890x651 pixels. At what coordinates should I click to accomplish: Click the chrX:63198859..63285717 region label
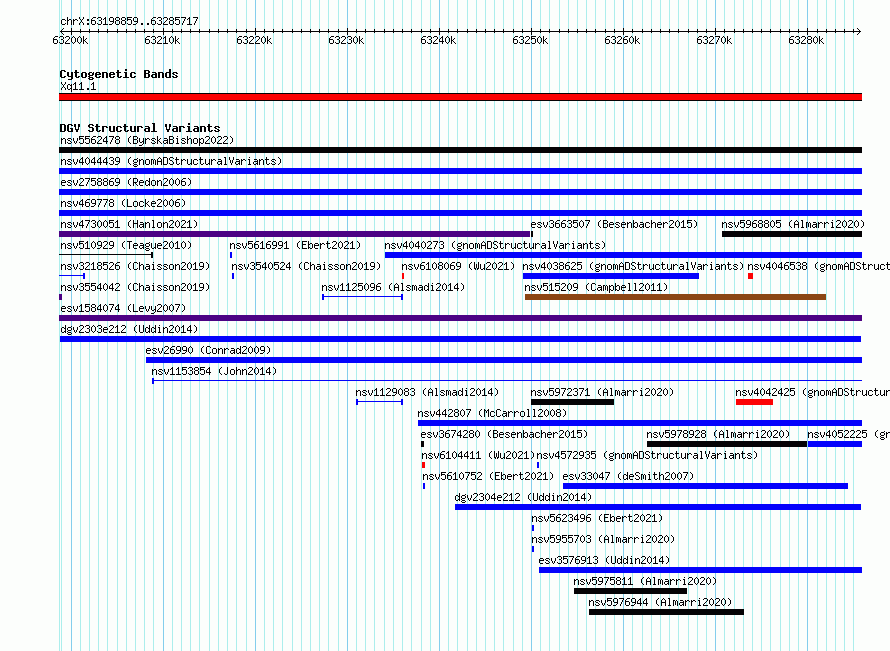[129, 21]
